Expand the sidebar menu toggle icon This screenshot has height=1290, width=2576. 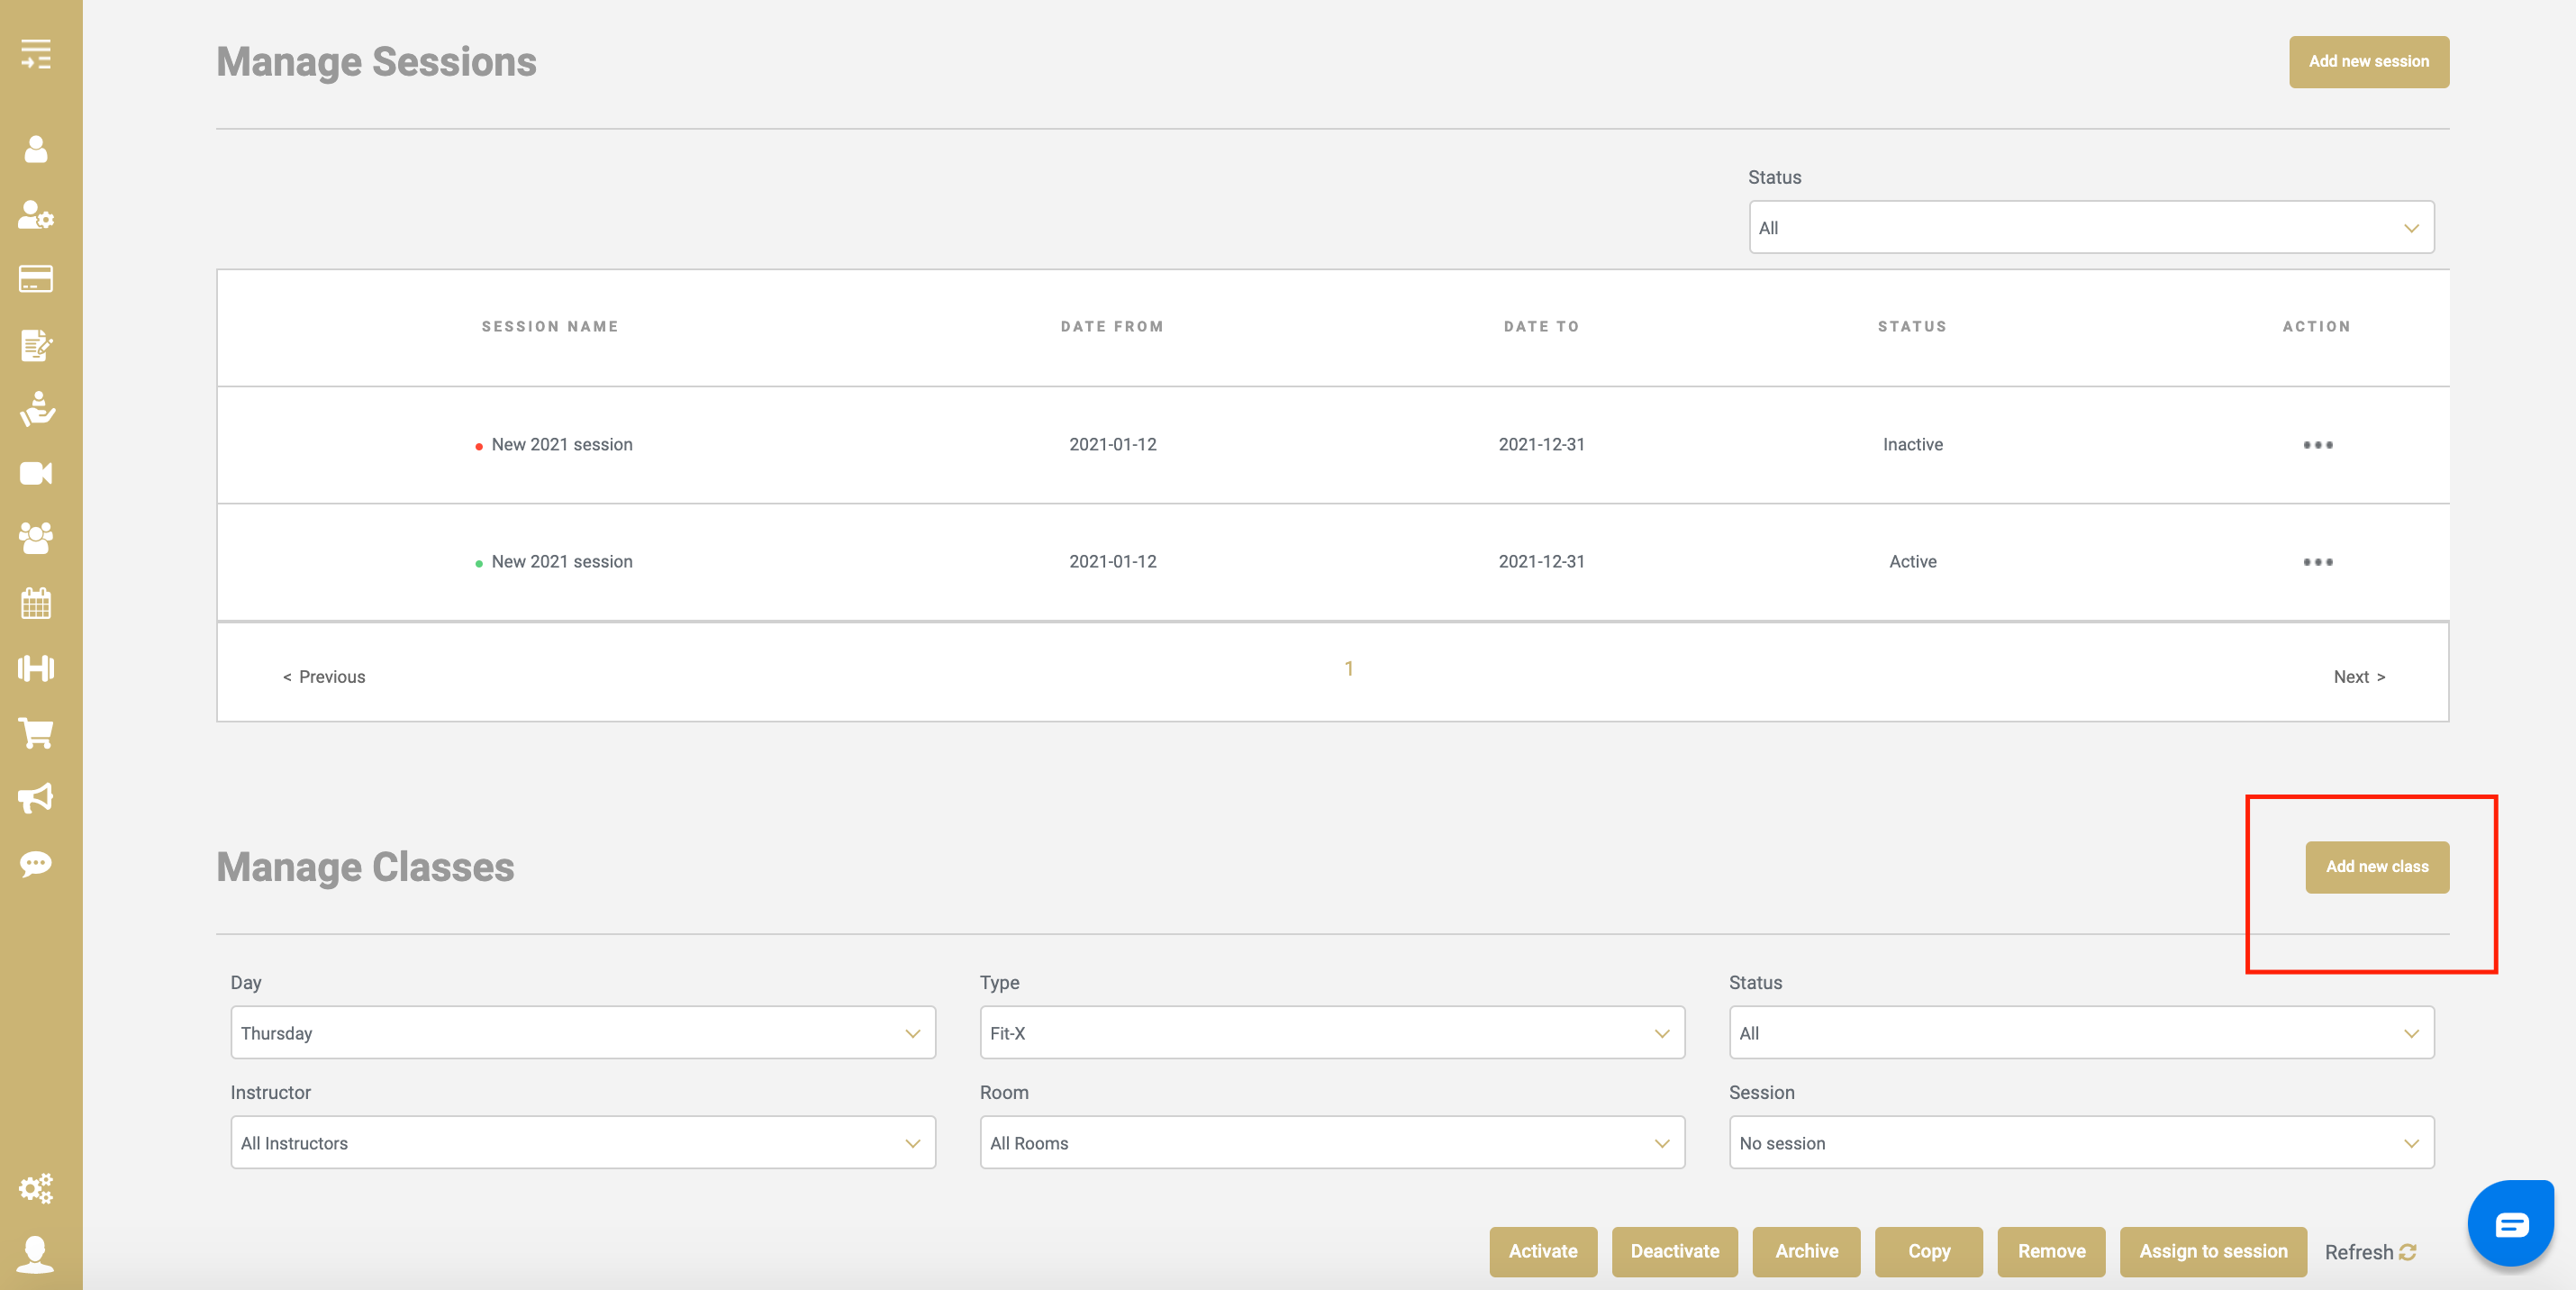[x=36, y=54]
